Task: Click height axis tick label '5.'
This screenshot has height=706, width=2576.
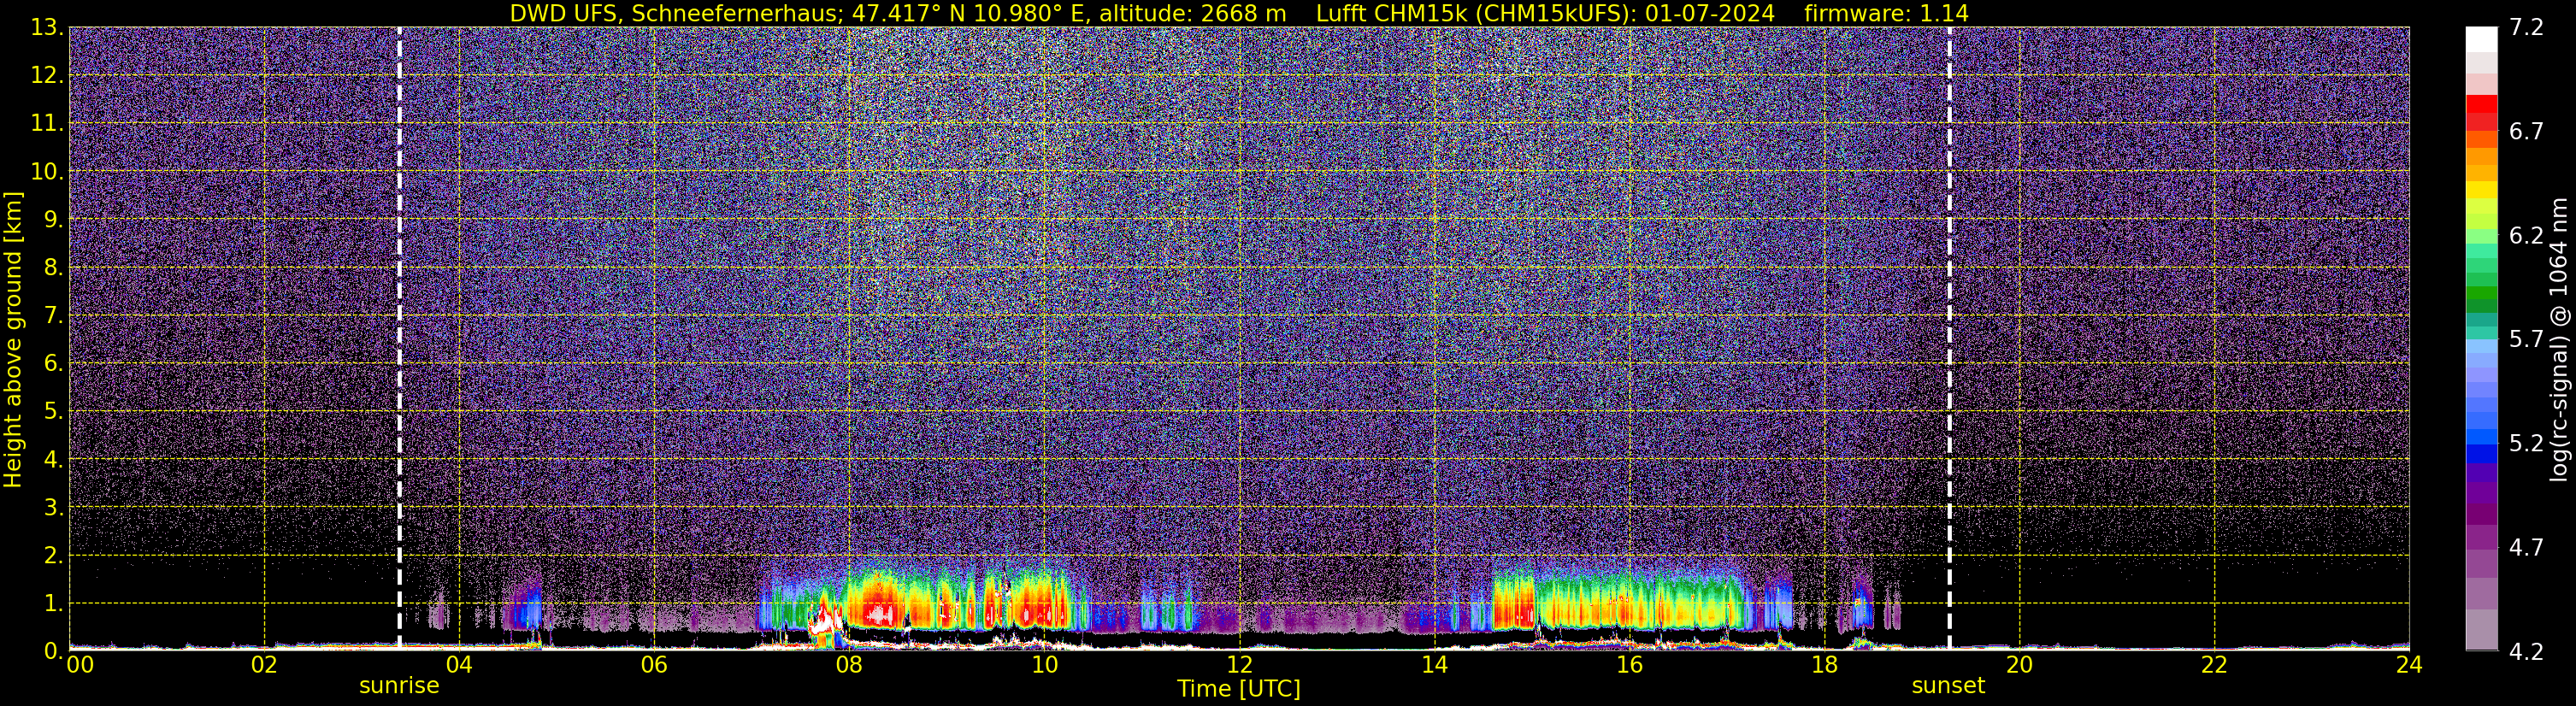Action: coord(52,411)
